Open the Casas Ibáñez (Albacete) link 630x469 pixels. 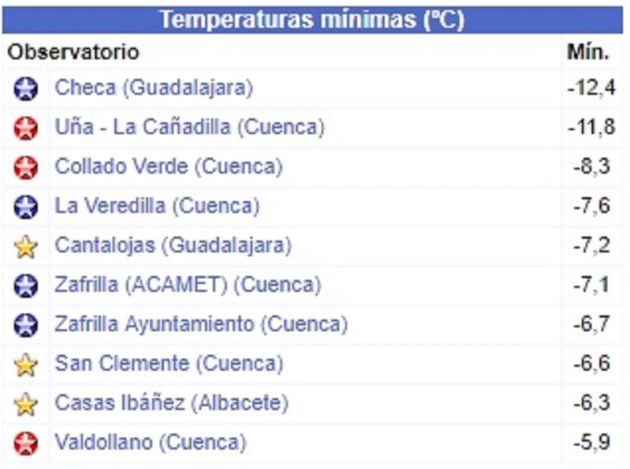[x=172, y=403]
